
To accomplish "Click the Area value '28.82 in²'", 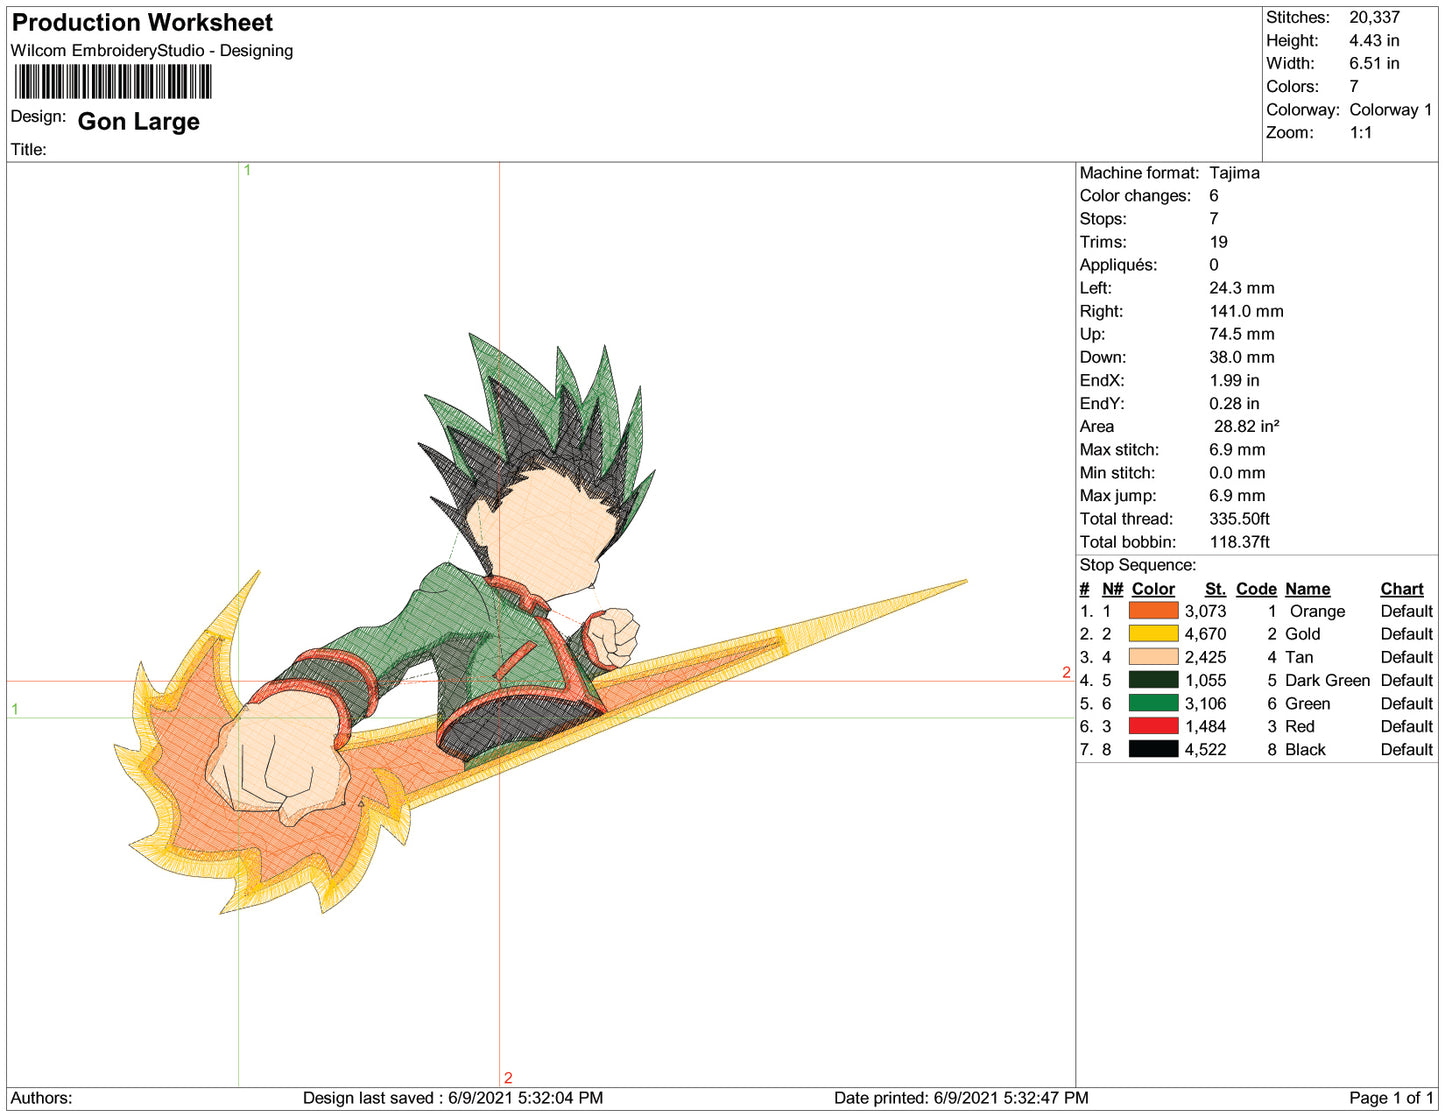I will [1246, 426].
